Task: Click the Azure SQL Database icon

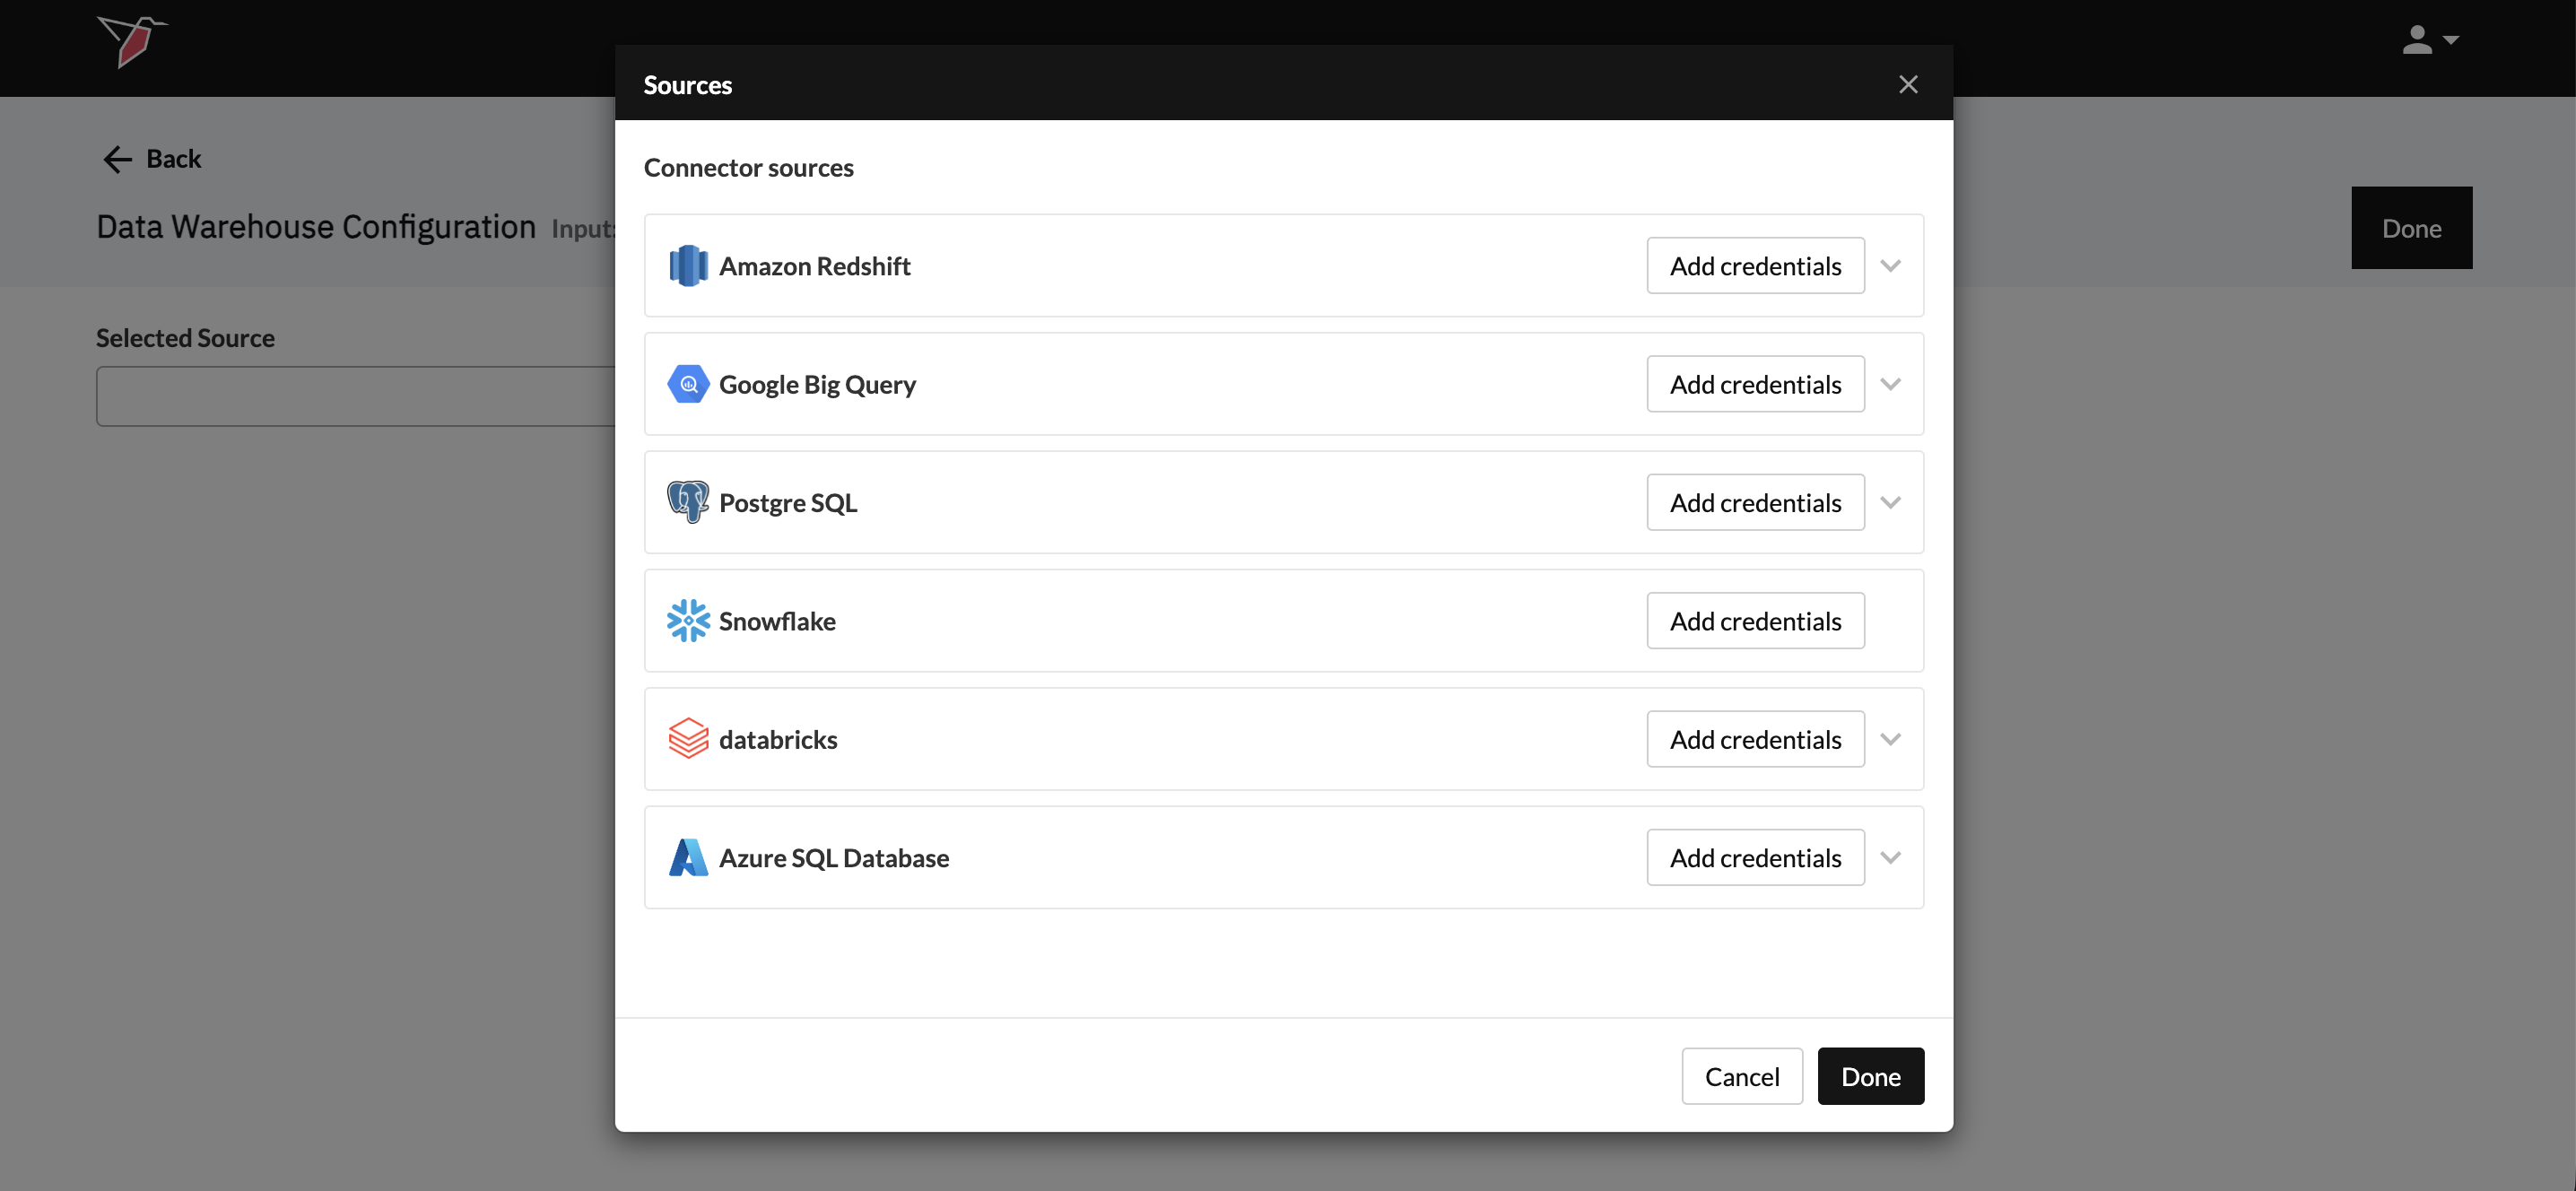Action: coord(688,858)
